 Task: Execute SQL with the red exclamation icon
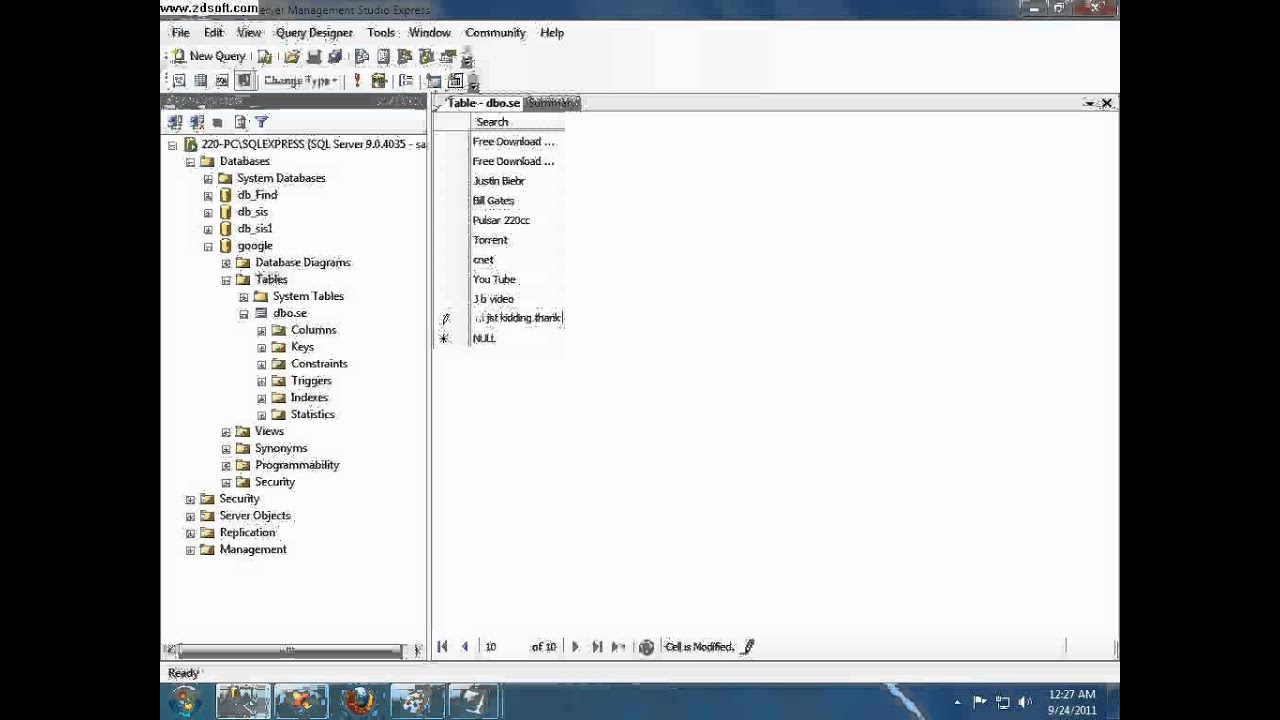(357, 81)
